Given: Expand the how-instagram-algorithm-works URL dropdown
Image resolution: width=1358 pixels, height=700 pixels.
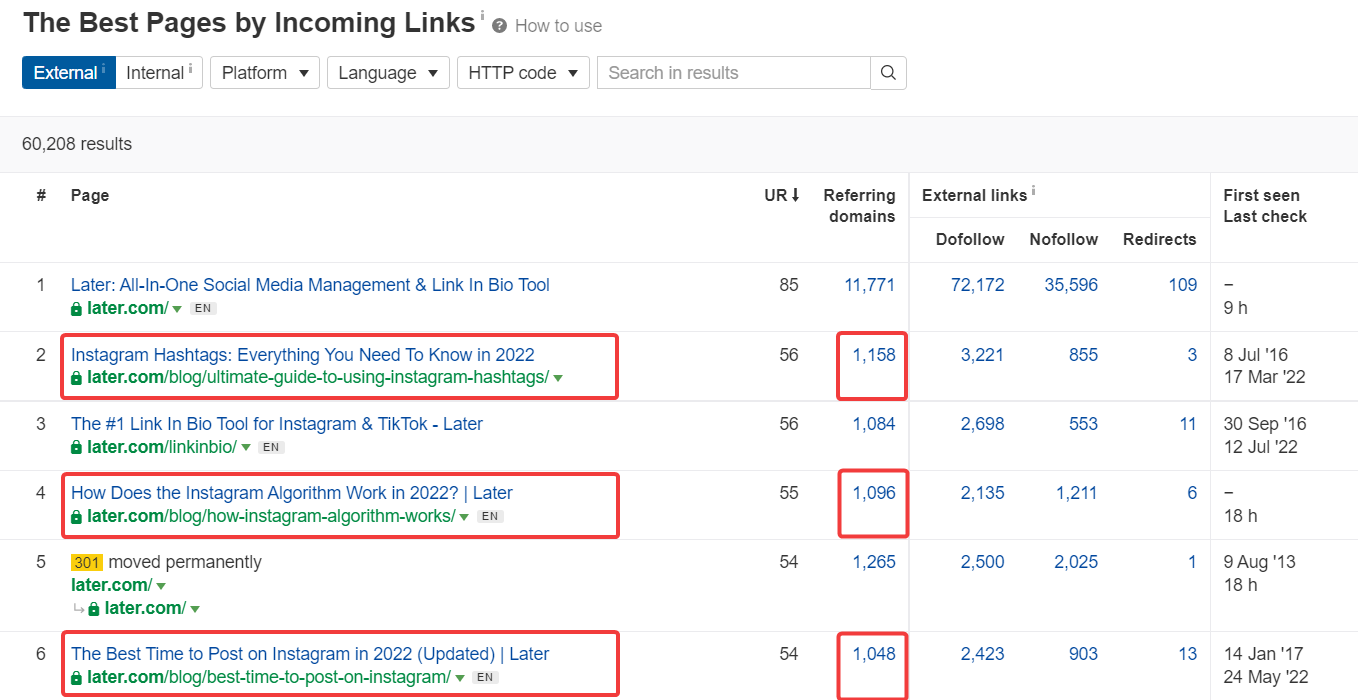Looking at the screenshot, I should click(465, 517).
